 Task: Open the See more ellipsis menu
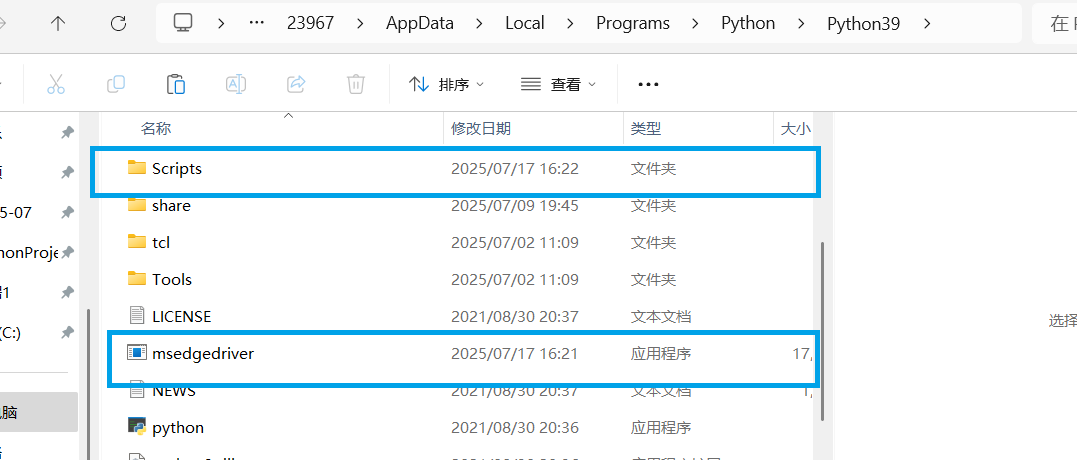648,84
